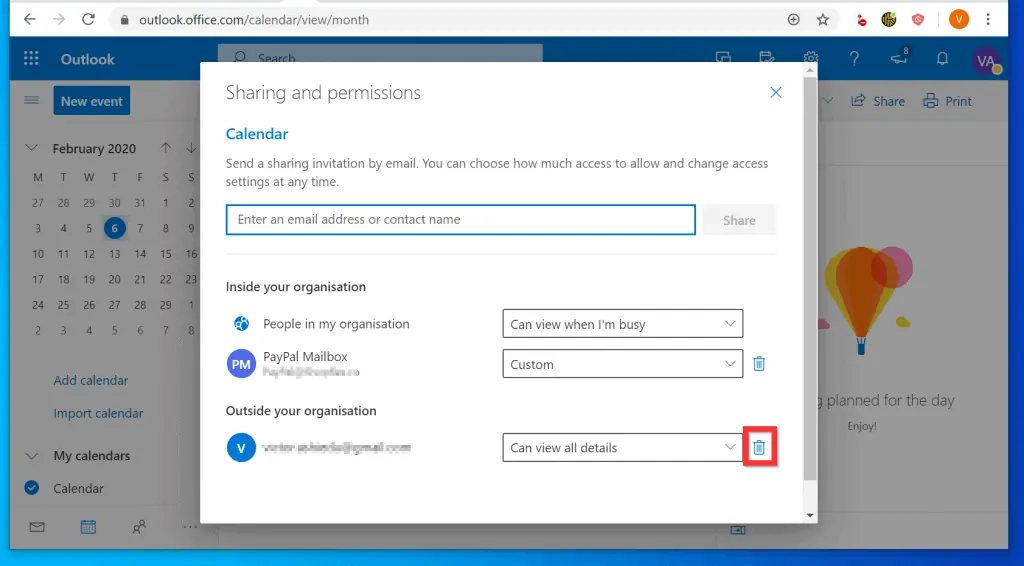Viewport: 1024px width, 566px height.
Task: Toggle the Calendar checkbox under My calendars
Action: click(x=32, y=488)
